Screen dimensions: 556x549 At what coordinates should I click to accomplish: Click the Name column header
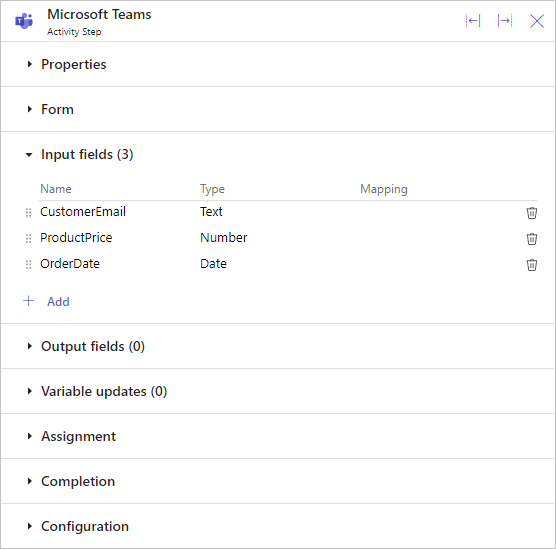click(x=56, y=189)
